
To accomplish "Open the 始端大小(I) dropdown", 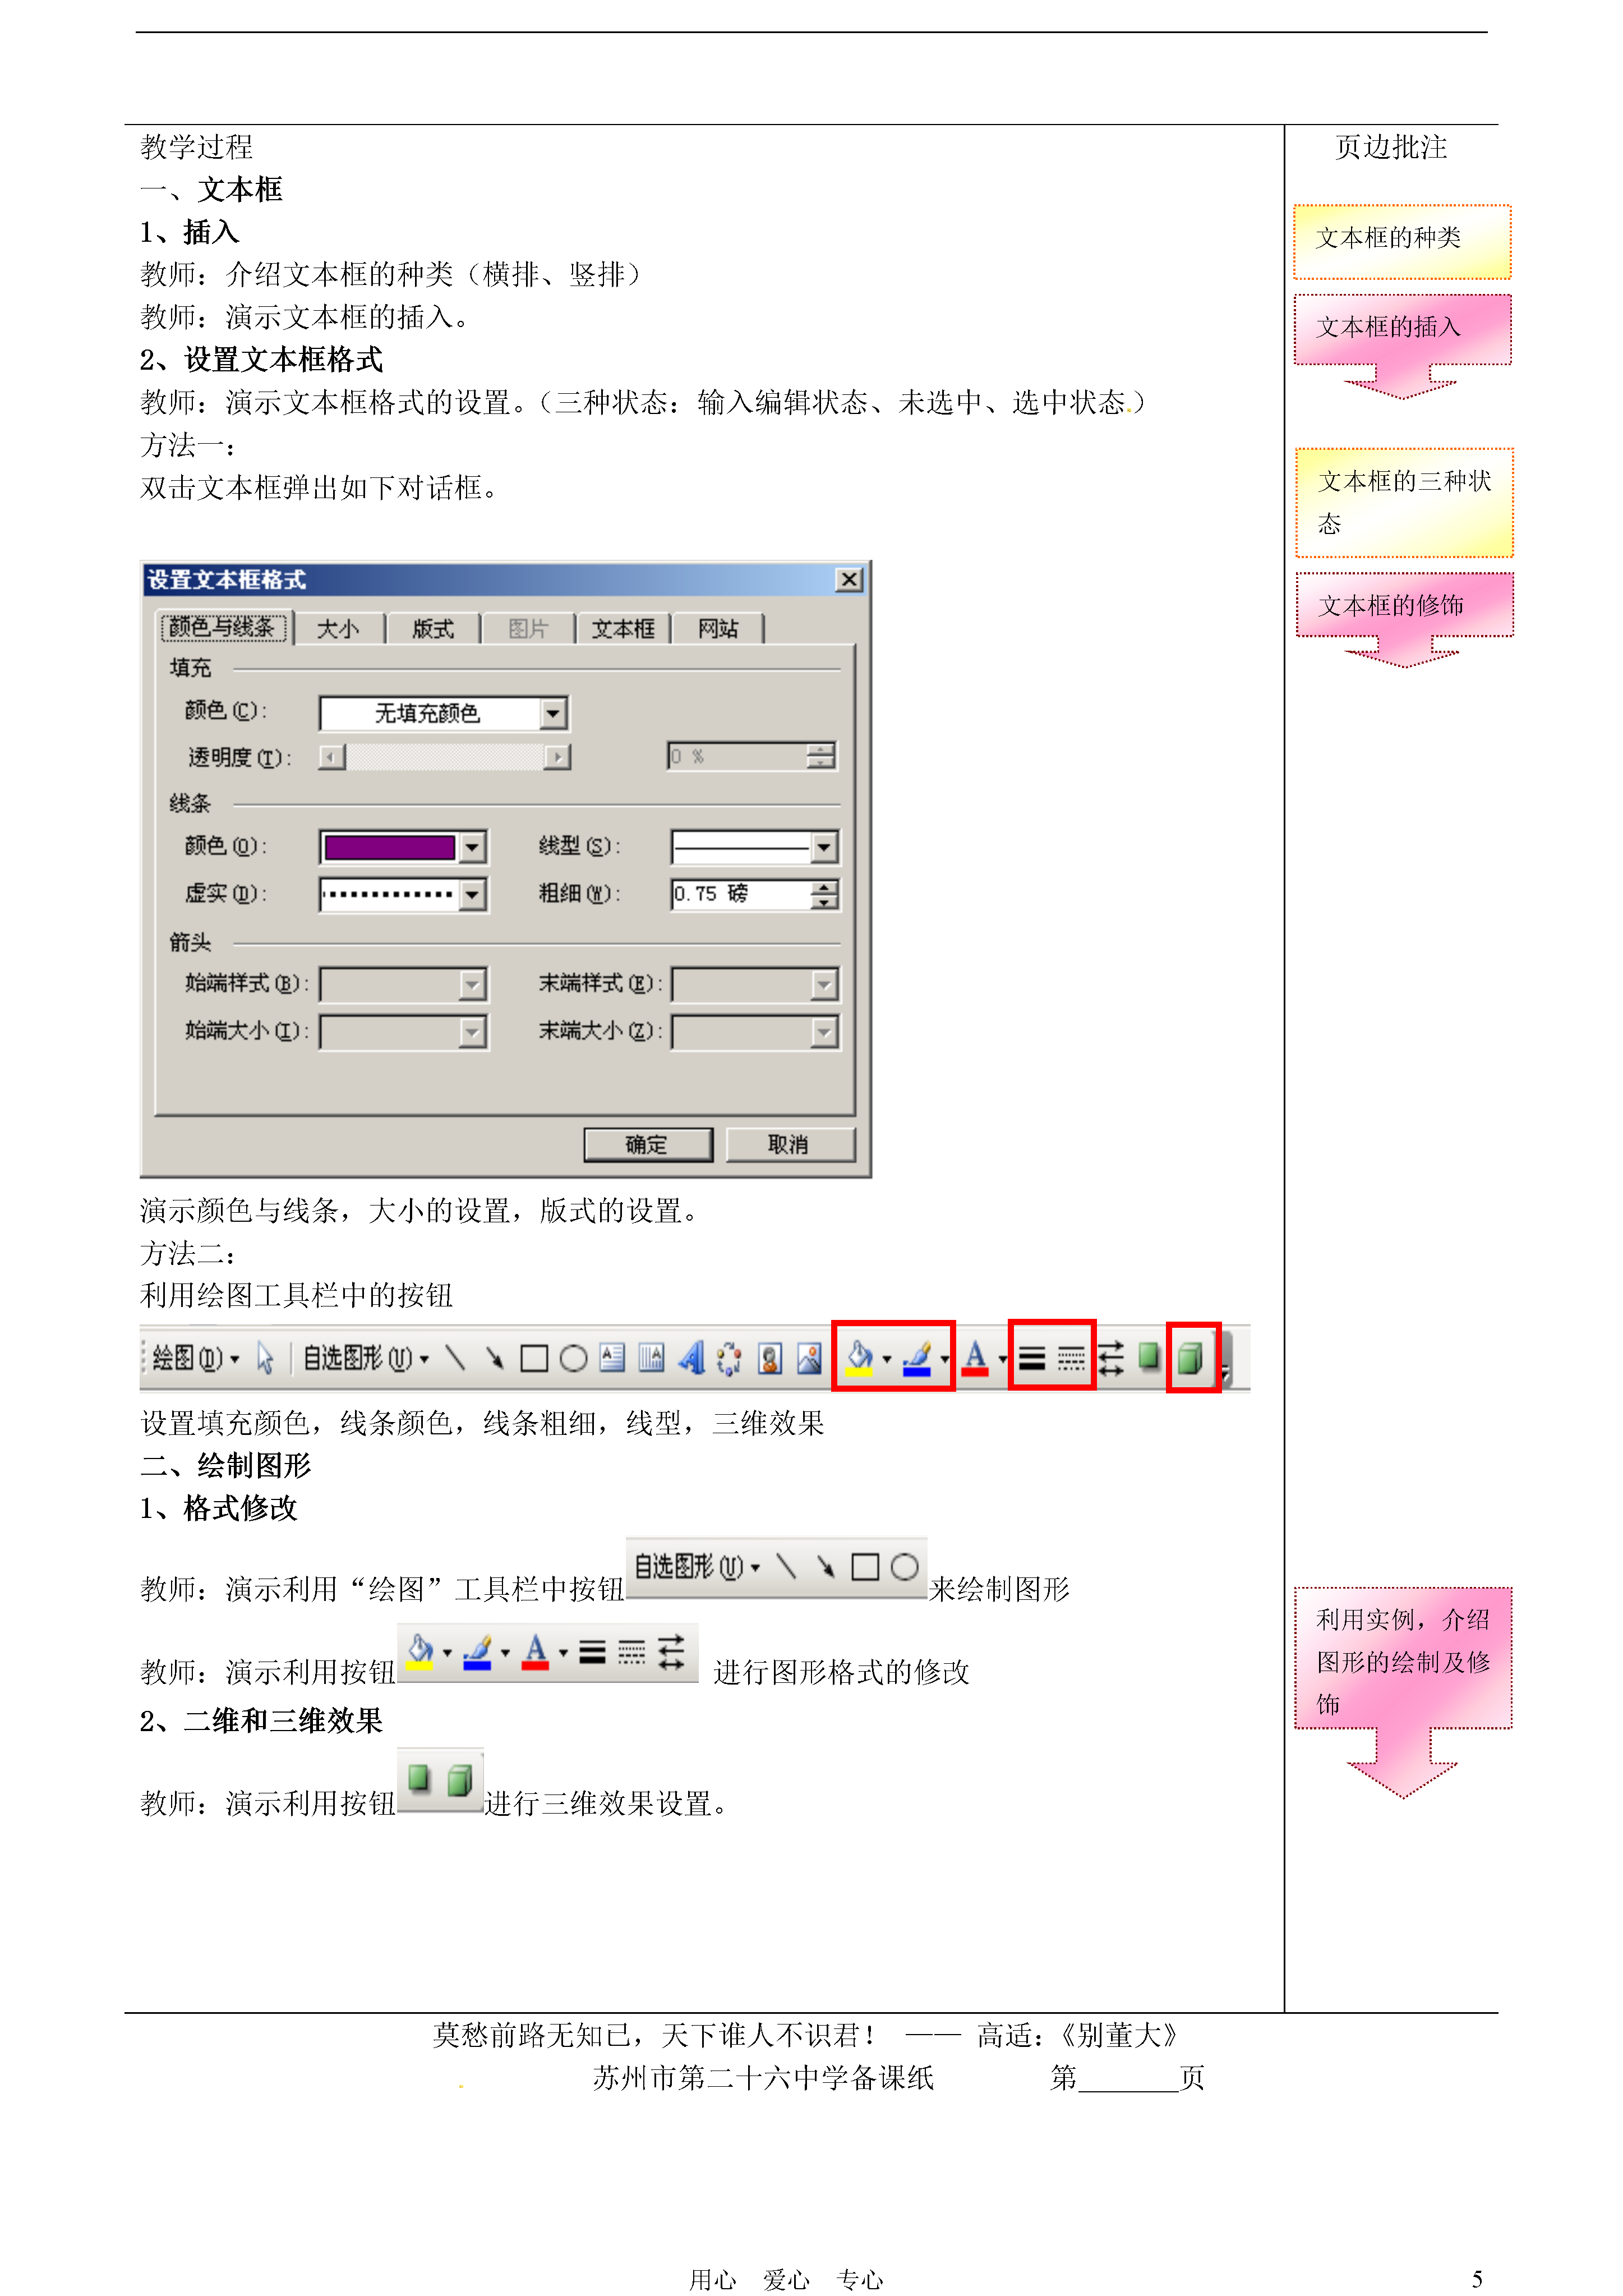I will pyautogui.click(x=403, y=1031).
